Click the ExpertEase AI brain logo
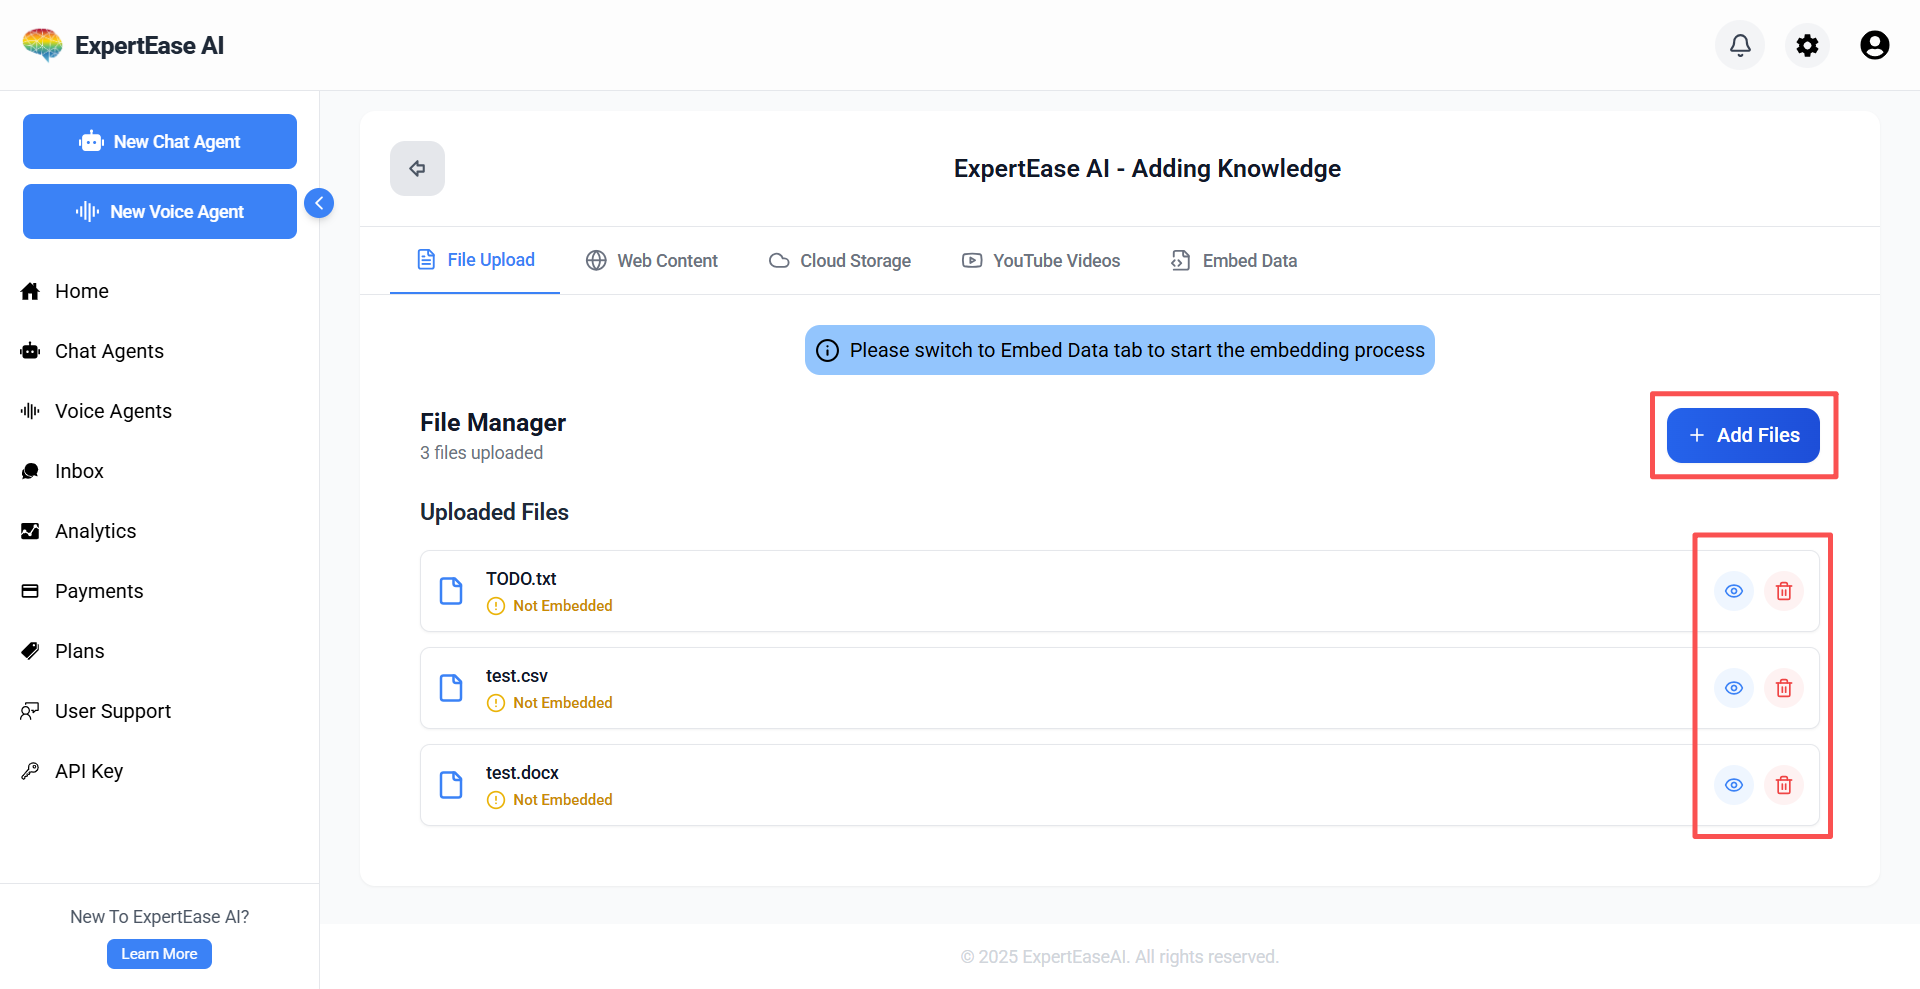The width and height of the screenshot is (1920, 989). pos(43,45)
